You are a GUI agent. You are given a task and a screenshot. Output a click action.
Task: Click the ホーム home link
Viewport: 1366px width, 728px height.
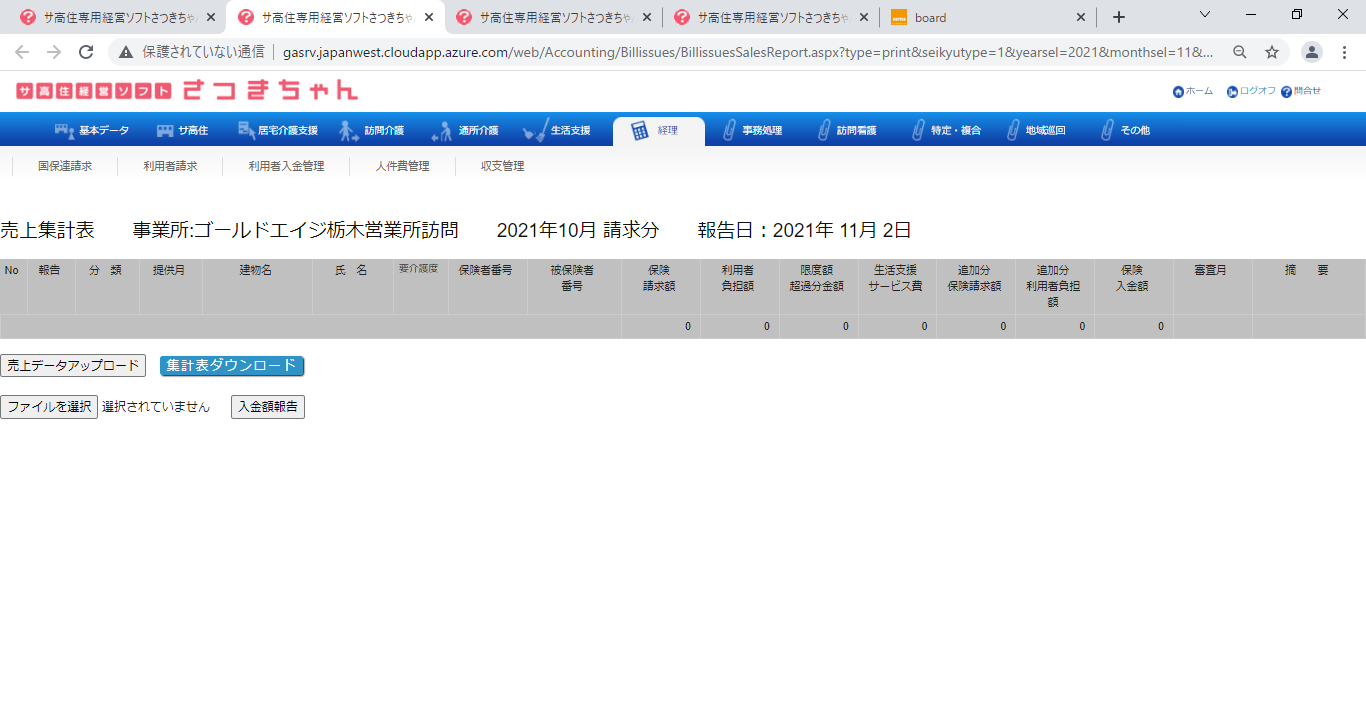pos(1193,91)
